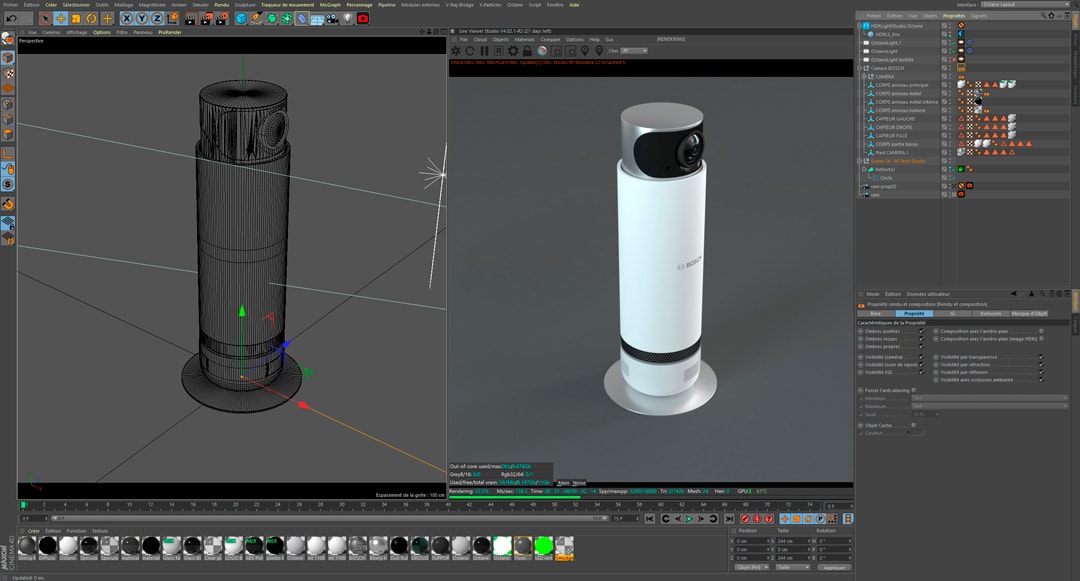Activate the Scale tool in the toolbar
The width and height of the screenshot is (1080, 581).
pyautogui.click(x=76, y=19)
